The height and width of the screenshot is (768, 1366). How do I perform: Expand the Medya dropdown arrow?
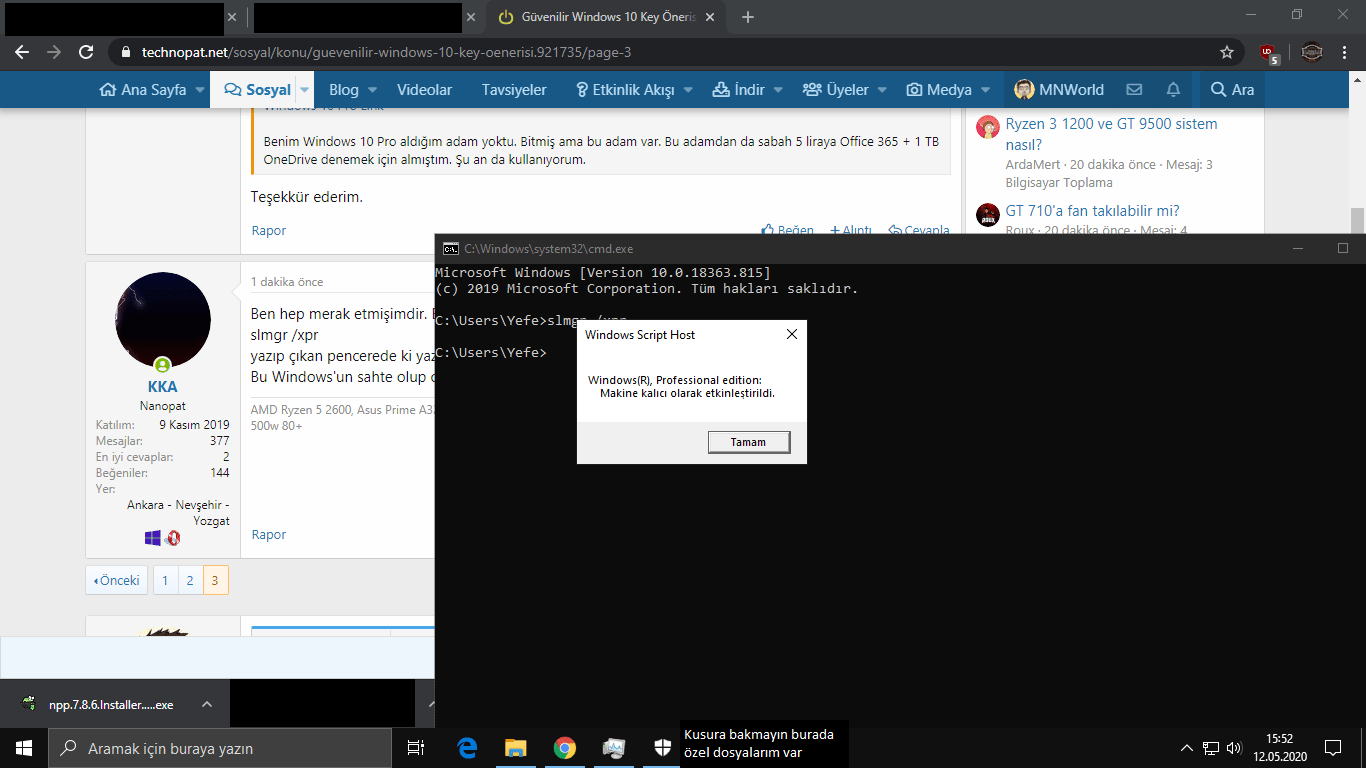[x=985, y=90]
